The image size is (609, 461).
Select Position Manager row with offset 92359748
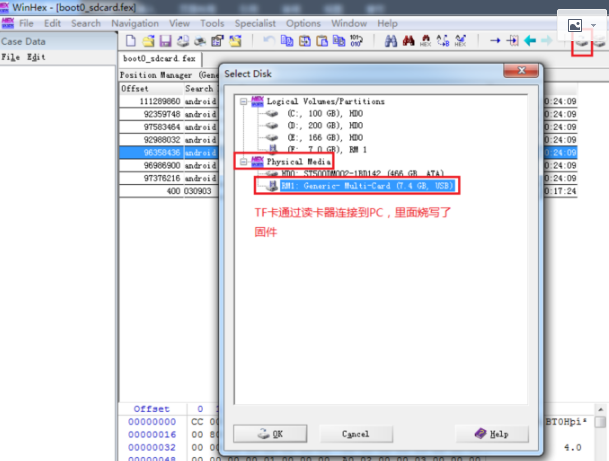[x=169, y=114]
